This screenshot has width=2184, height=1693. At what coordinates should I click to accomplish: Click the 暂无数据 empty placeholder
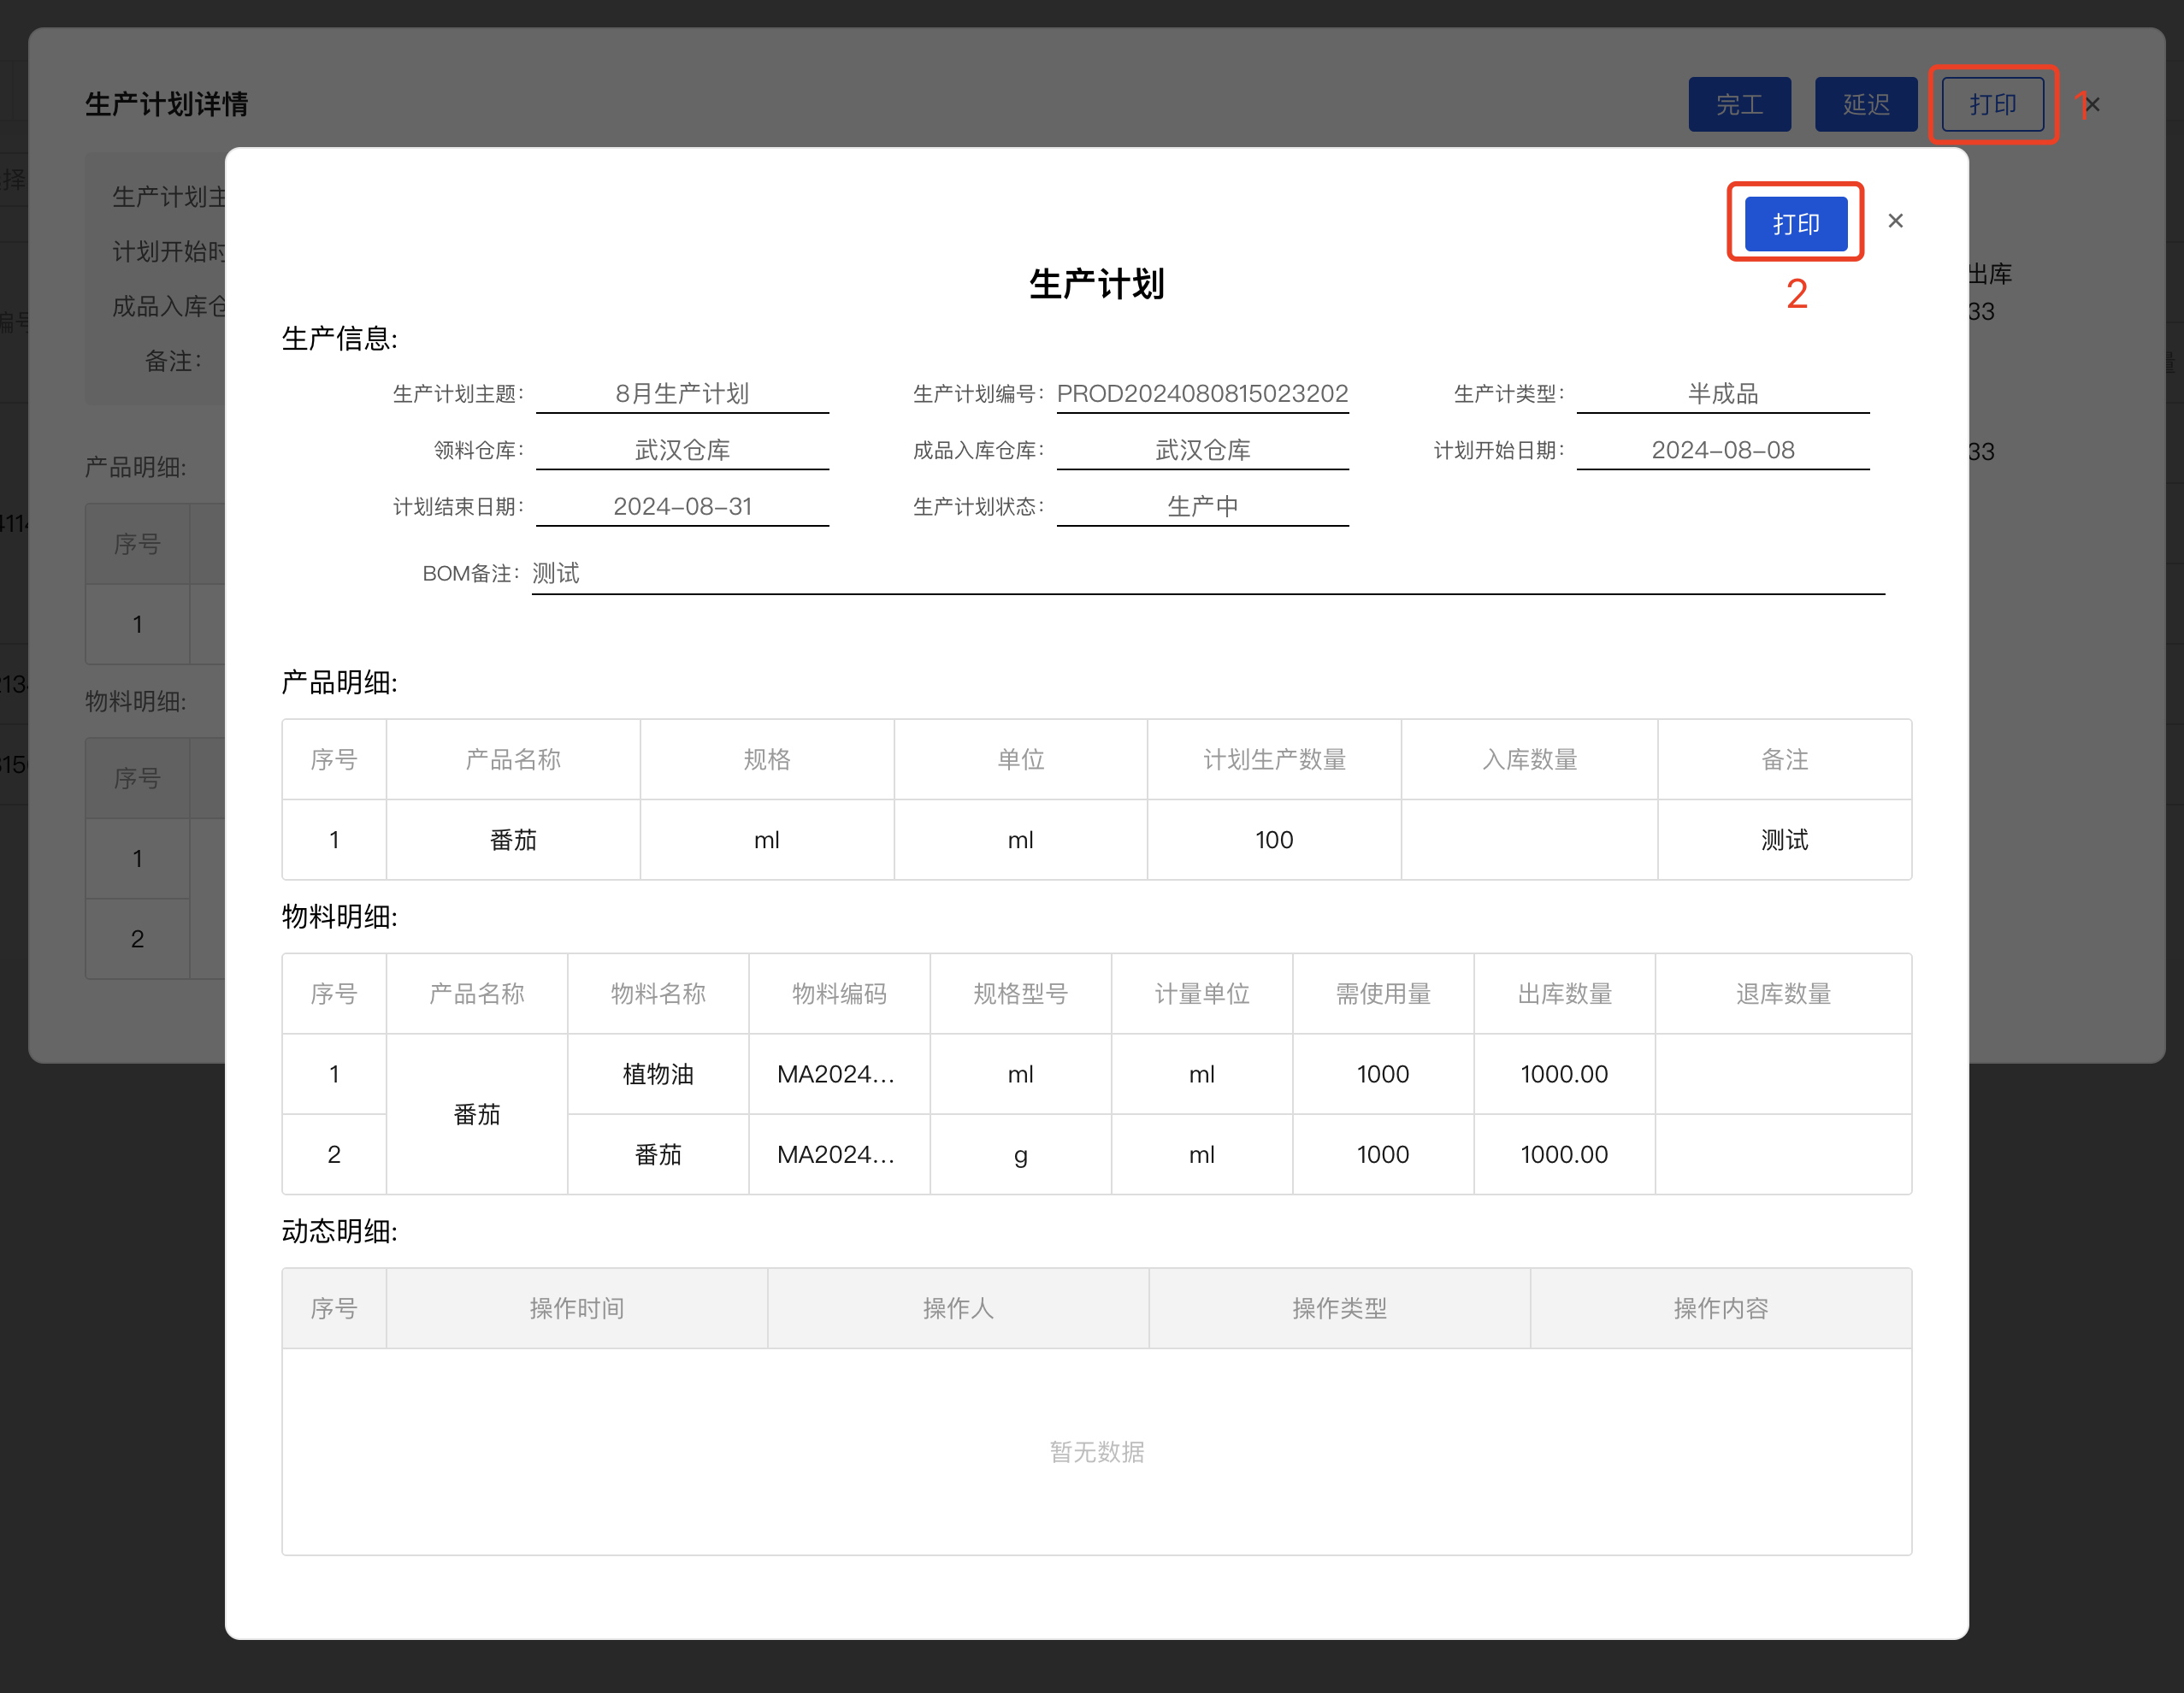pyautogui.click(x=1096, y=1451)
